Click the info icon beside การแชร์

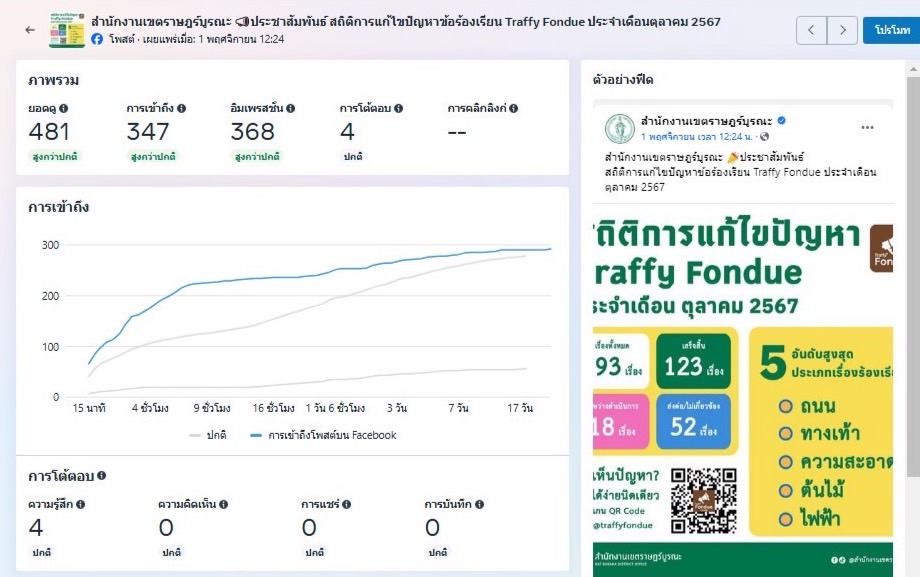tap(347, 504)
